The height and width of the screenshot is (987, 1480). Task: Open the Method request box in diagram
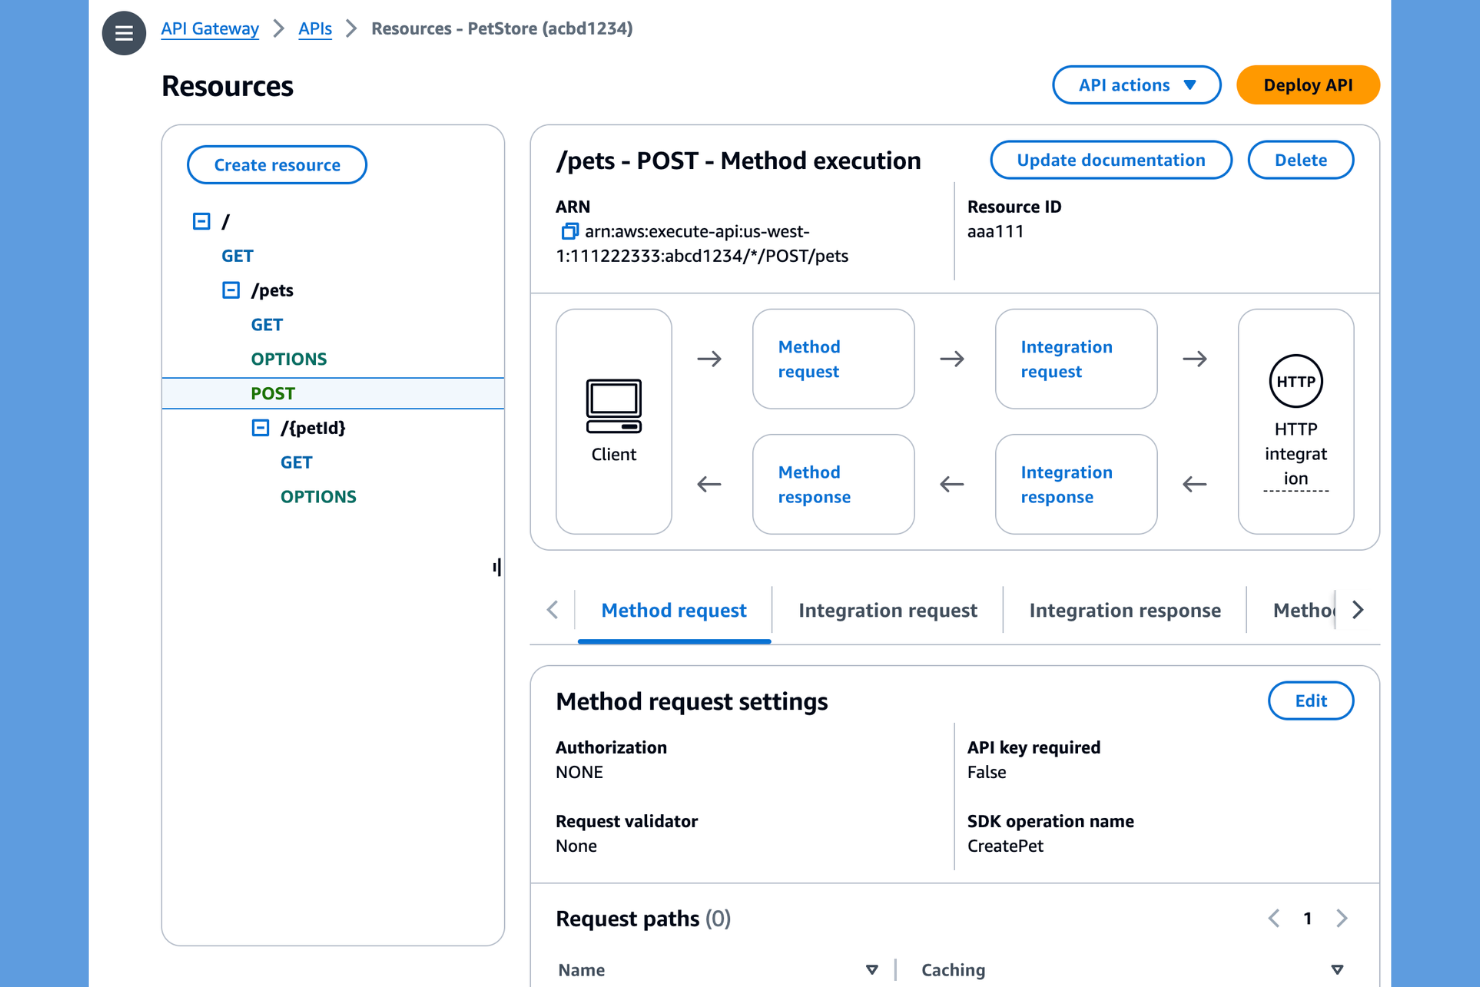(833, 359)
